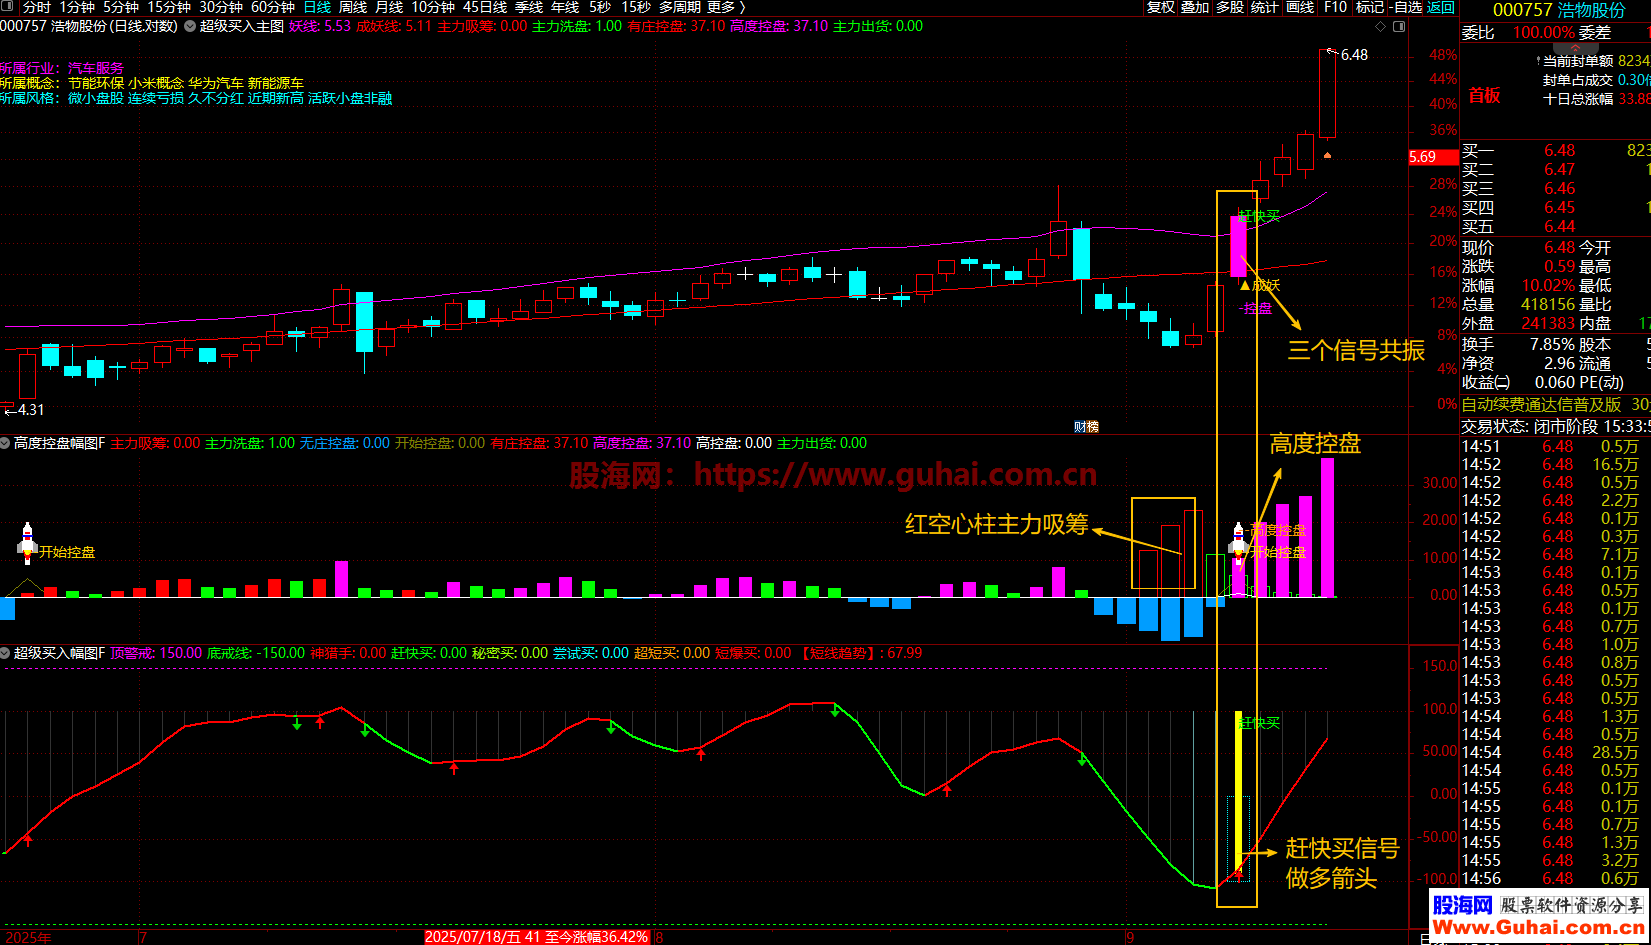
Task: Select the 月线 monthly period tab
Action: click(389, 7)
